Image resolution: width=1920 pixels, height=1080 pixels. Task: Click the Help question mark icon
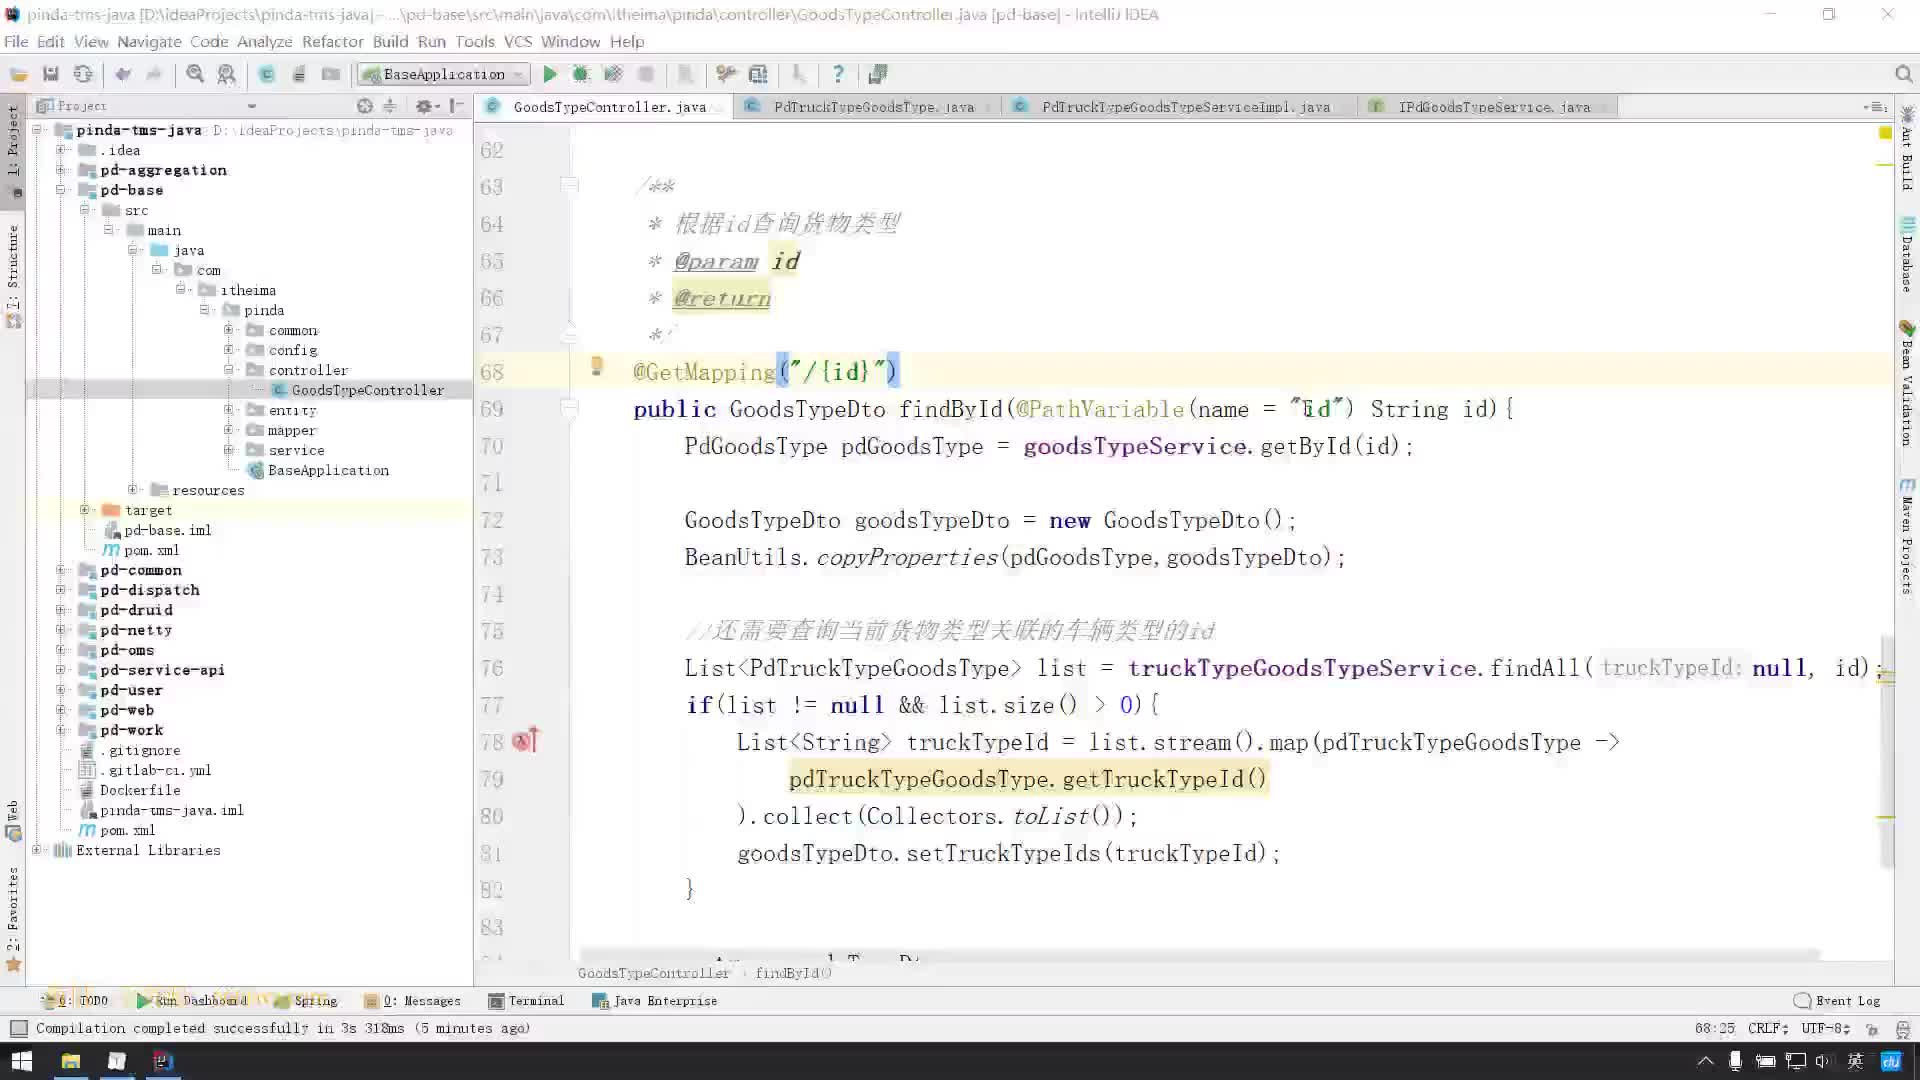click(x=838, y=74)
